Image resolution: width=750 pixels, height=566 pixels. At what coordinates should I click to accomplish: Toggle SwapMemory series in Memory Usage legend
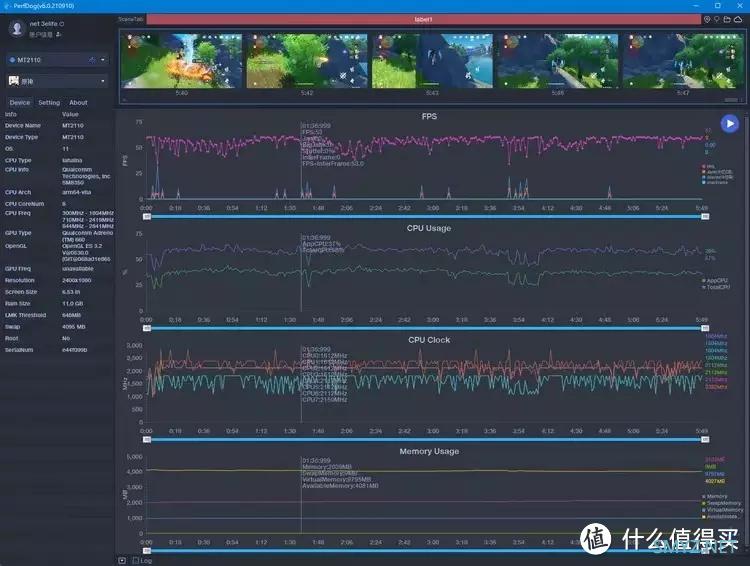(x=721, y=503)
